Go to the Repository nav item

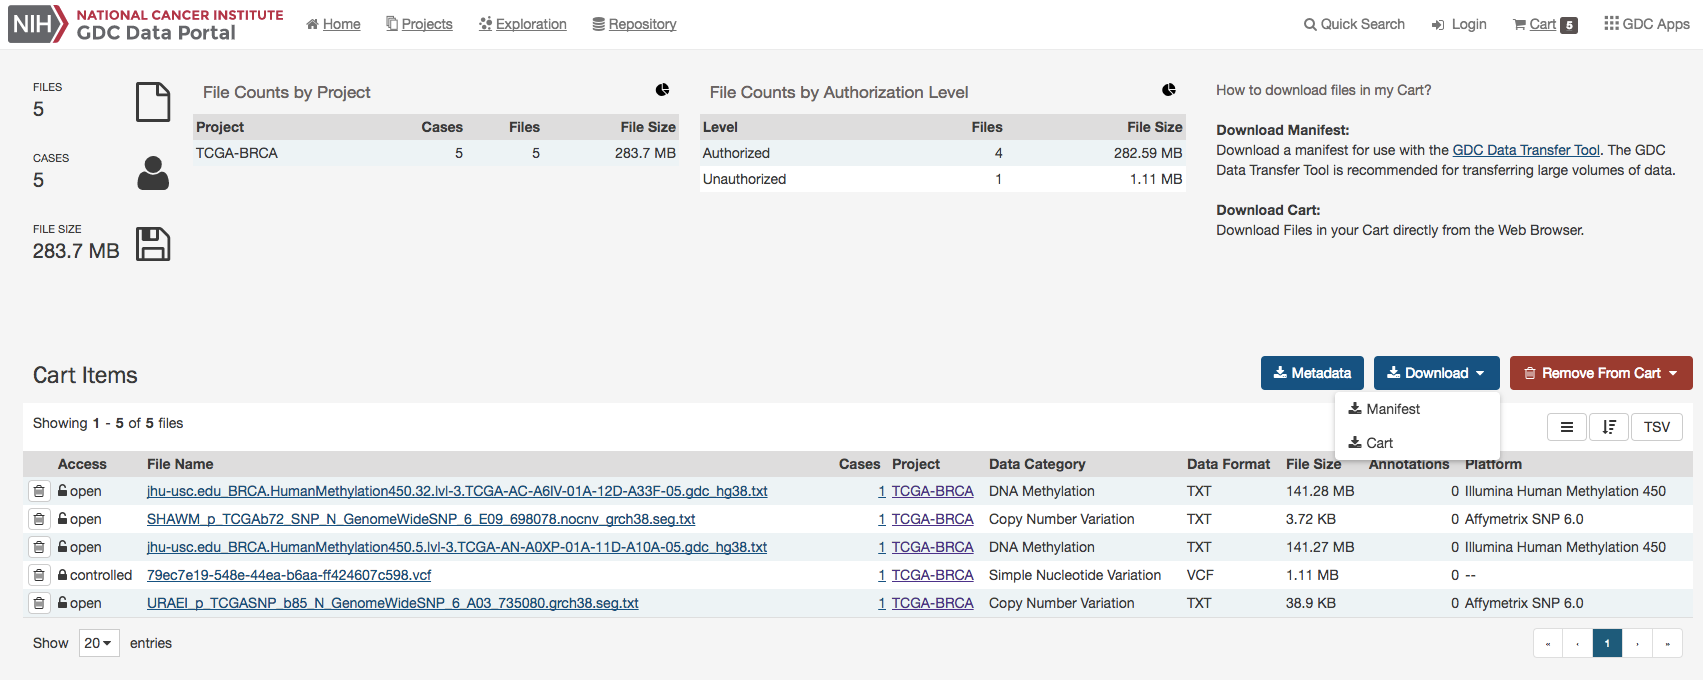pyautogui.click(x=634, y=24)
